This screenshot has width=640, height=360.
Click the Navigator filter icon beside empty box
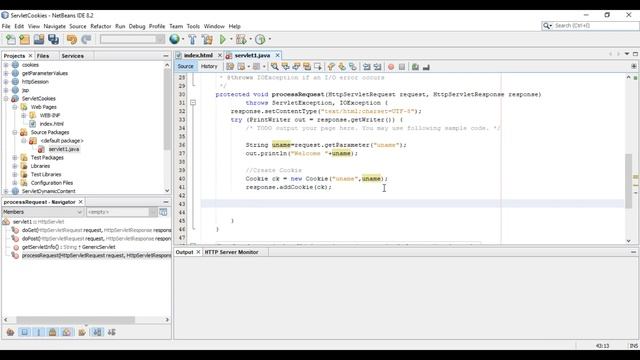163,212
